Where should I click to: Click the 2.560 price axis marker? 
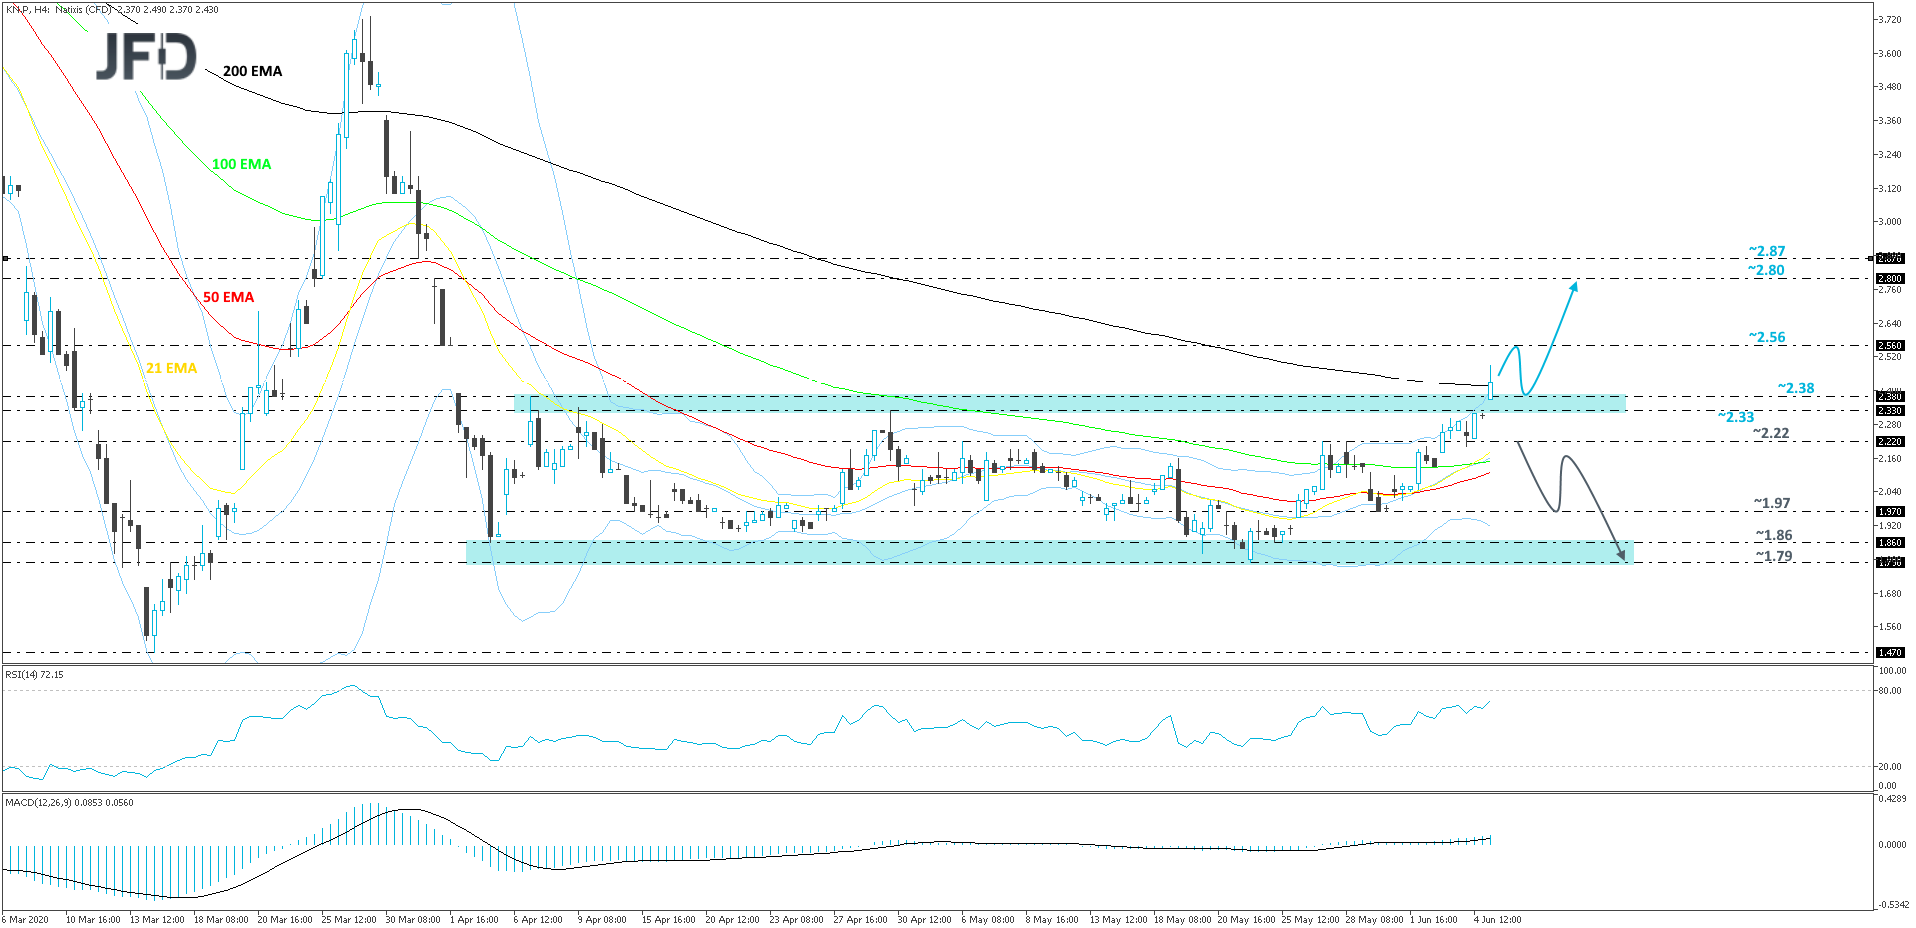(x=1889, y=346)
